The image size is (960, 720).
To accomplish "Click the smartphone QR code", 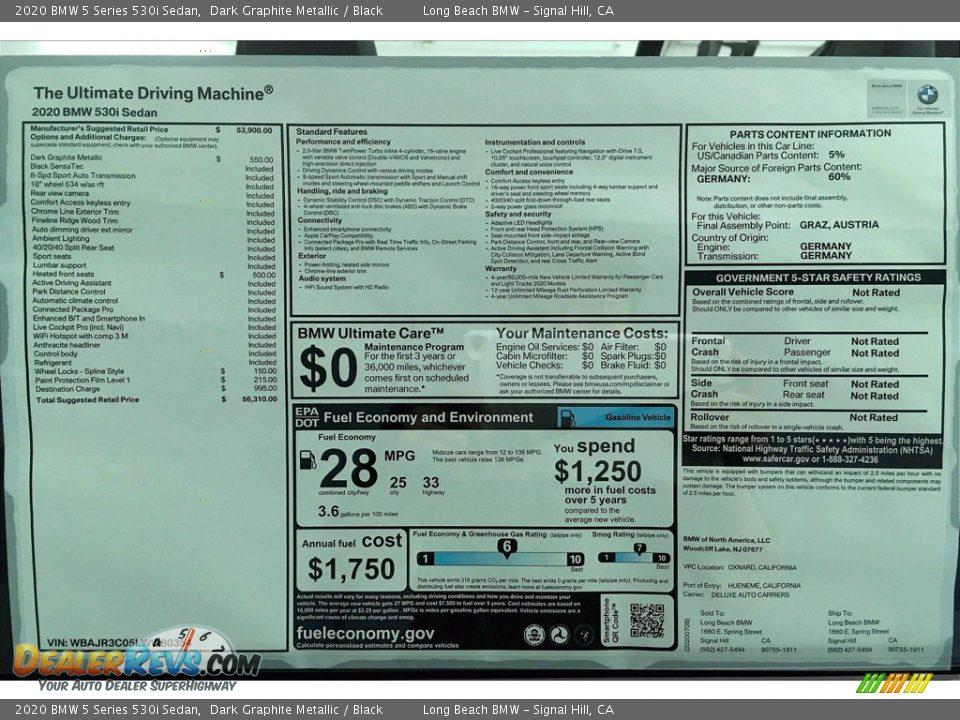I will click(x=647, y=621).
